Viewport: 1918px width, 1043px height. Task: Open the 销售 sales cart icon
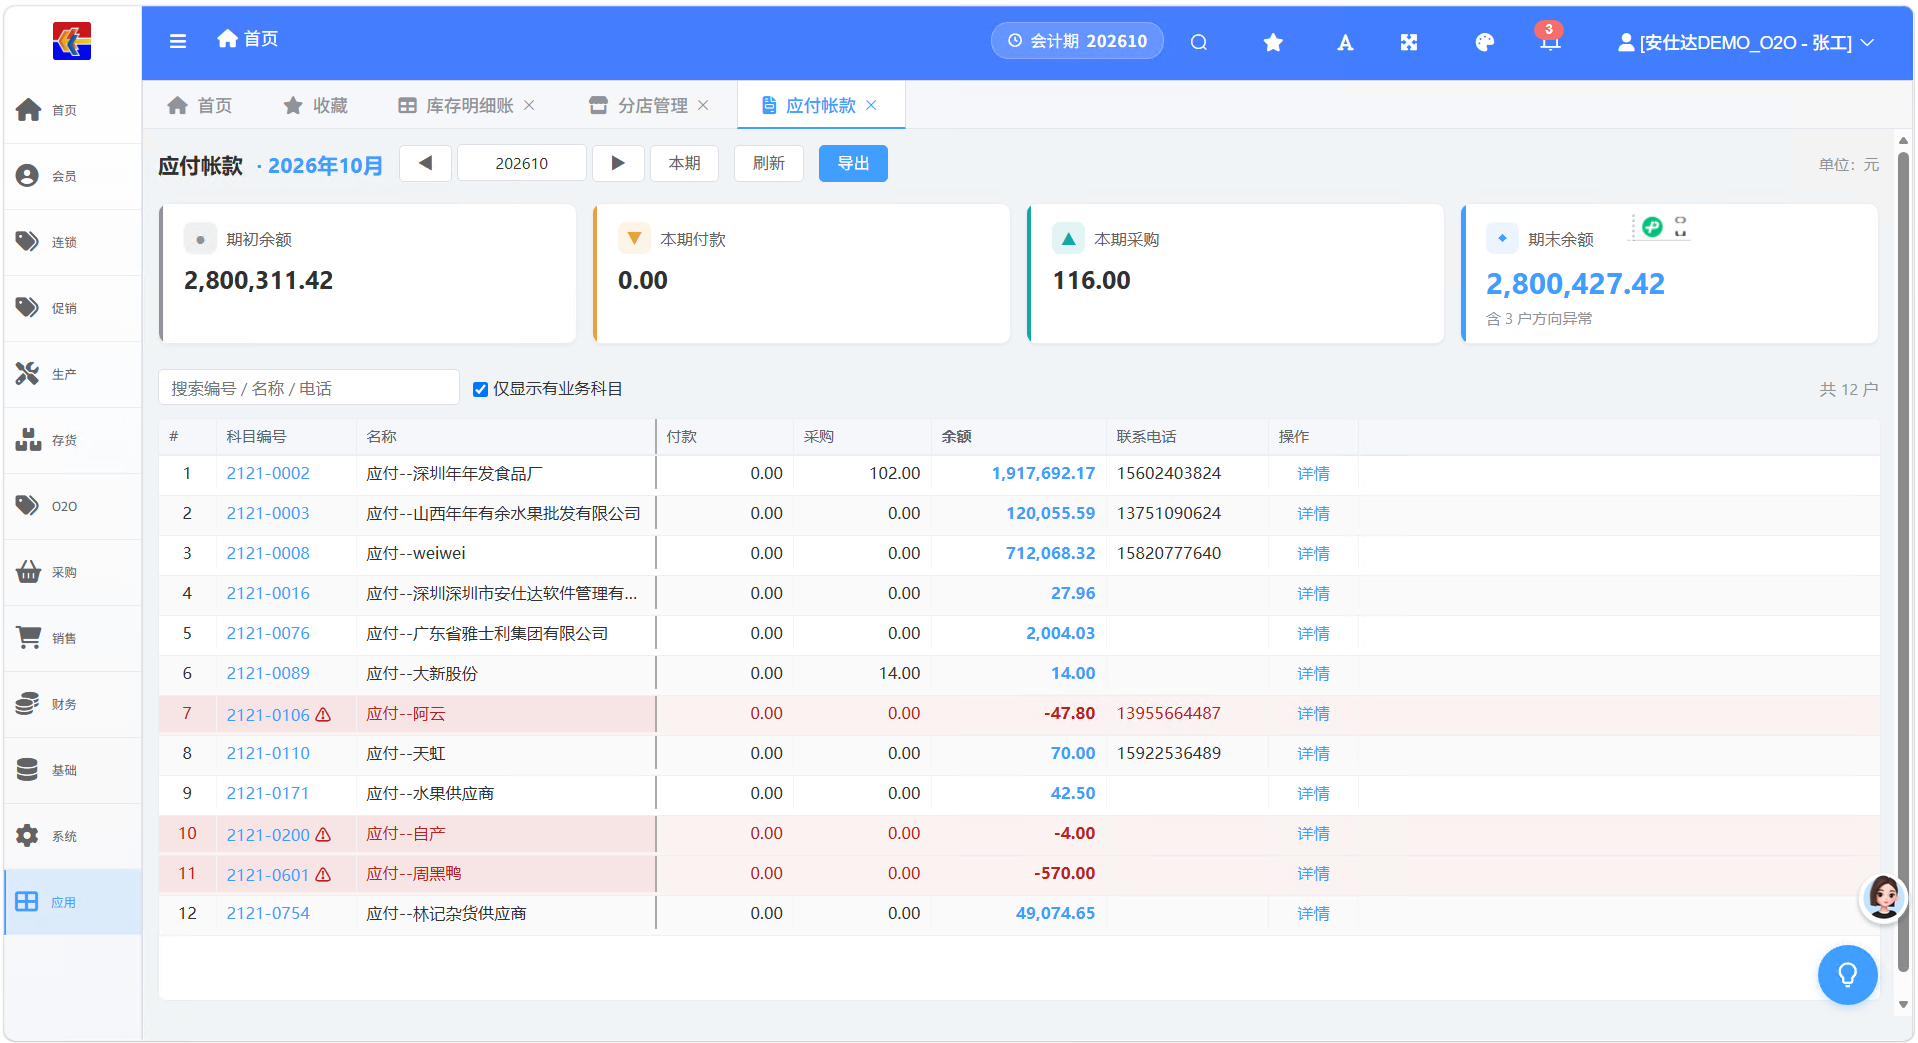[x=28, y=638]
